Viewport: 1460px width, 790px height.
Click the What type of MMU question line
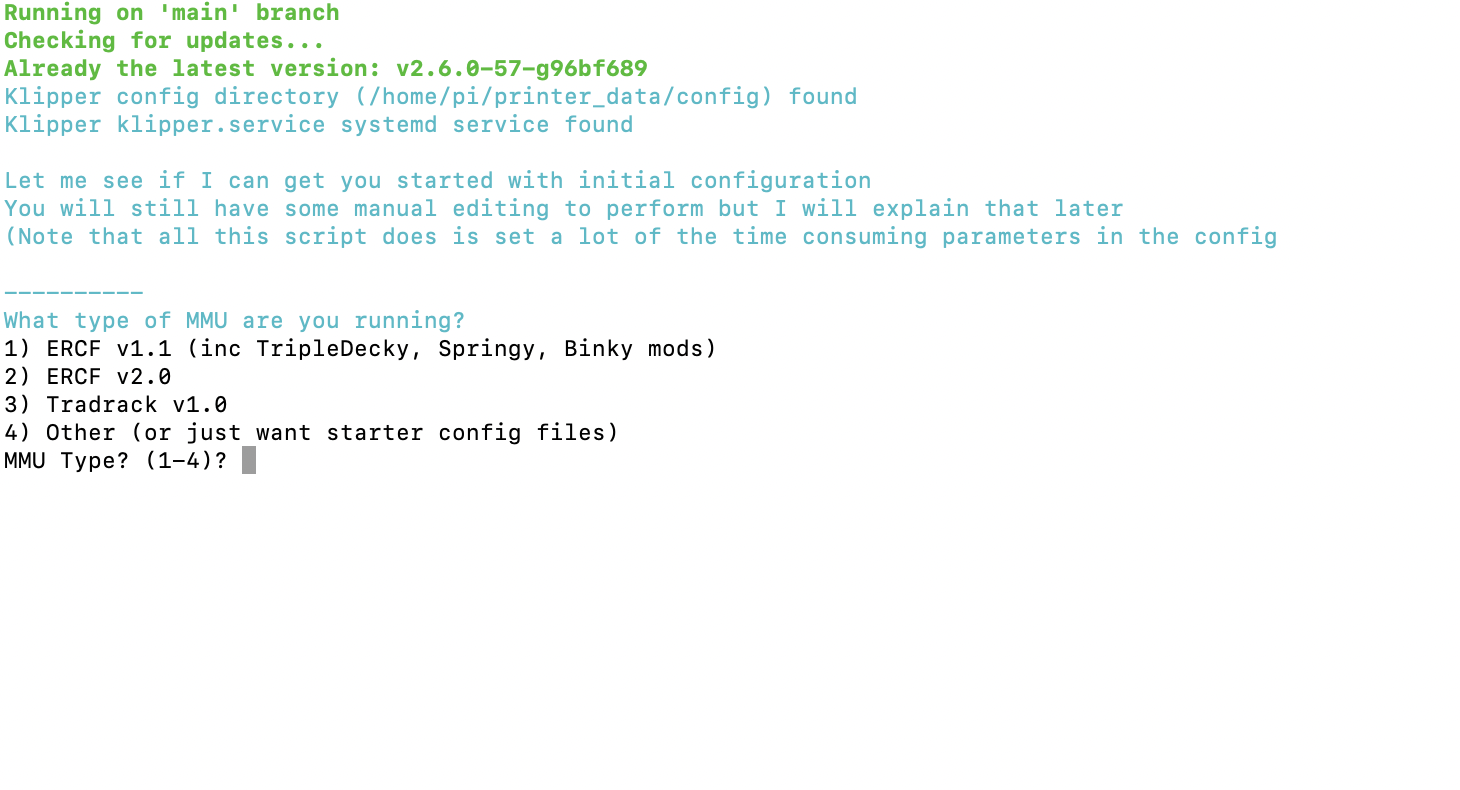point(235,321)
